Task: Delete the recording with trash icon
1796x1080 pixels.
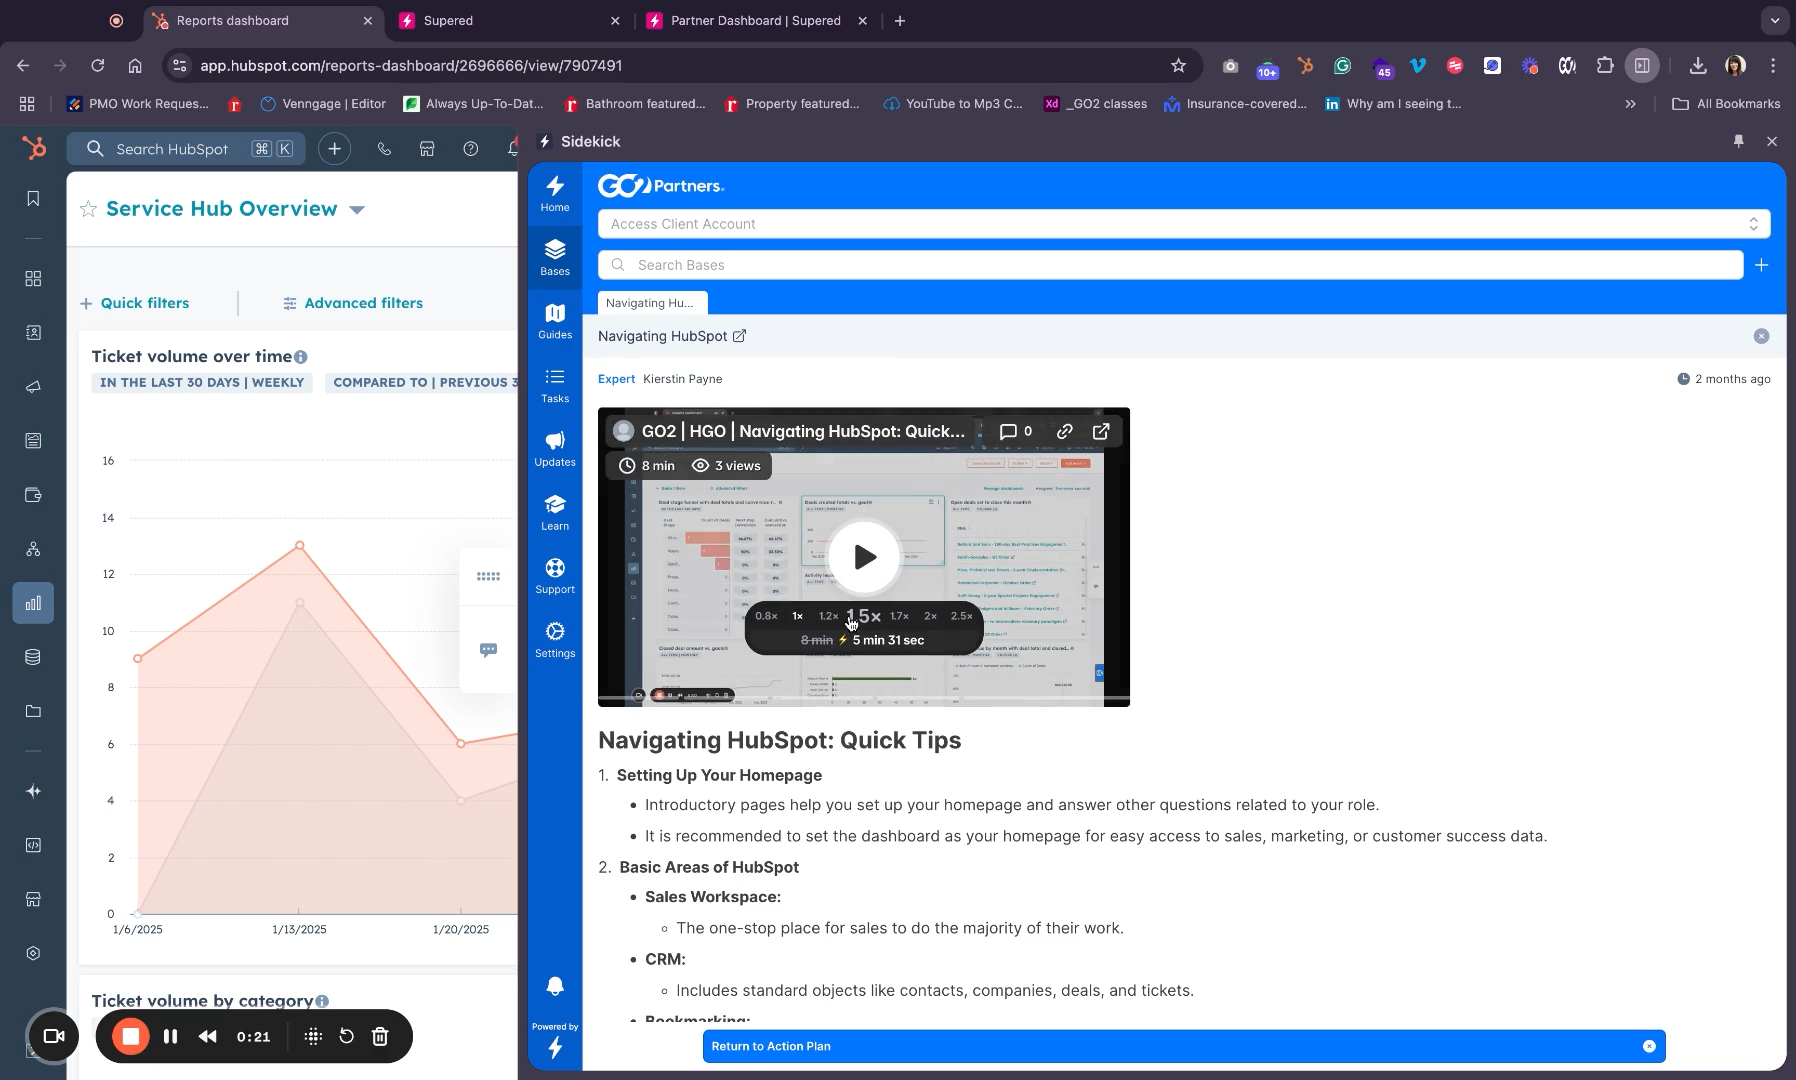Action: (380, 1036)
